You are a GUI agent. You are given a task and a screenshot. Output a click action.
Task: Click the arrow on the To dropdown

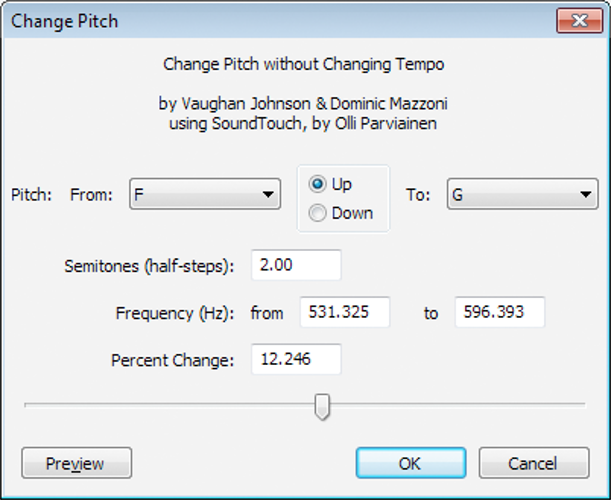(x=585, y=195)
